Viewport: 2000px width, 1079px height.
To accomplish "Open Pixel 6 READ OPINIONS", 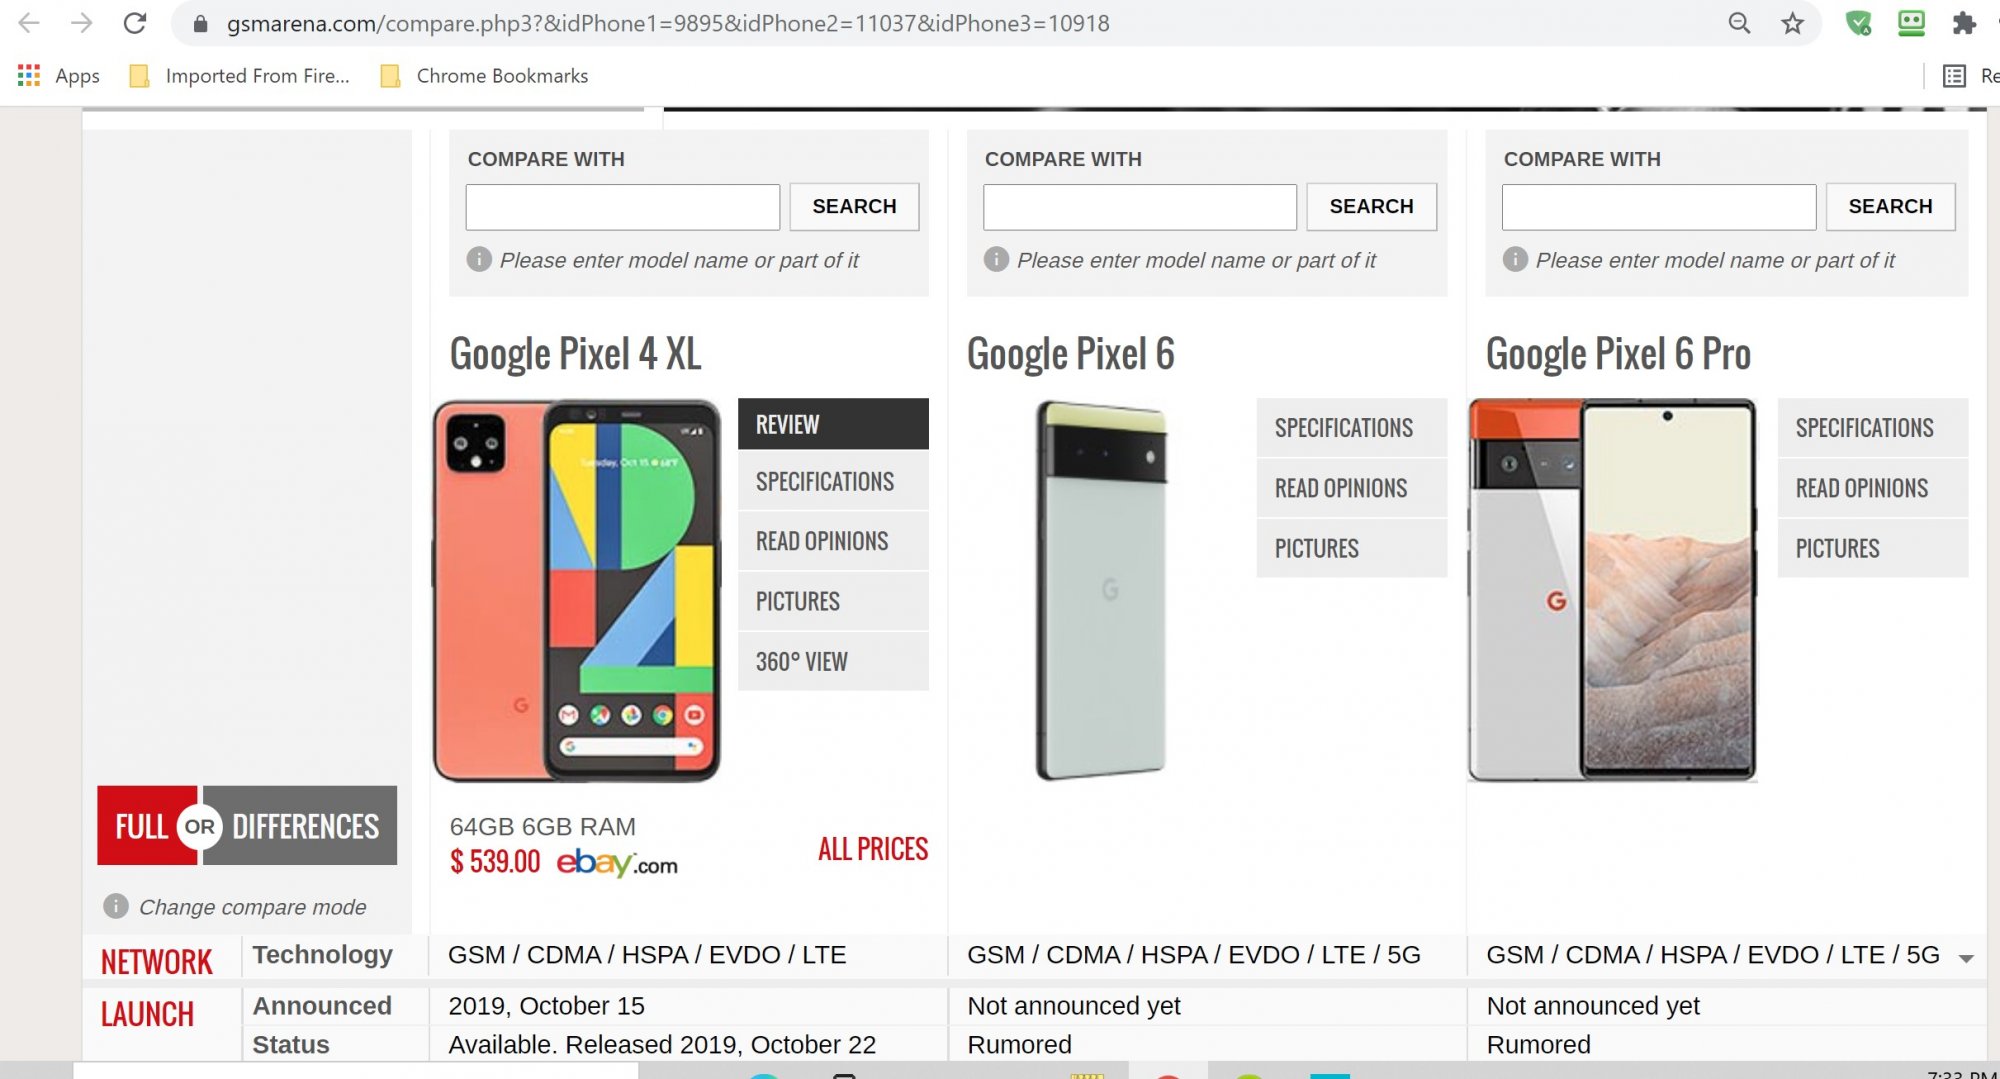I will (x=1351, y=488).
